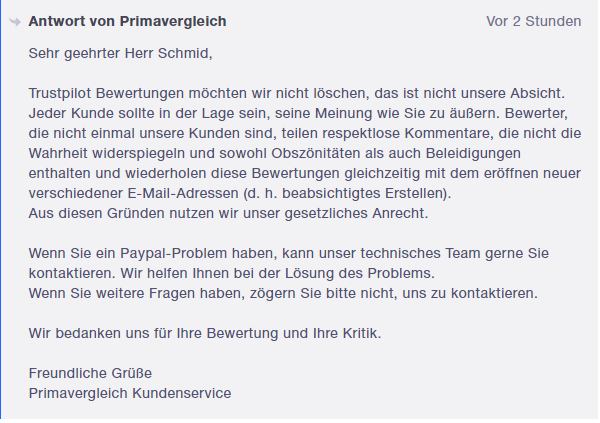Image resolution: width=600 pixels, height=423 pixels.
Task: Click the signature 'Primavergleich Kundenservice'
Action: click(x=130, y=394)
